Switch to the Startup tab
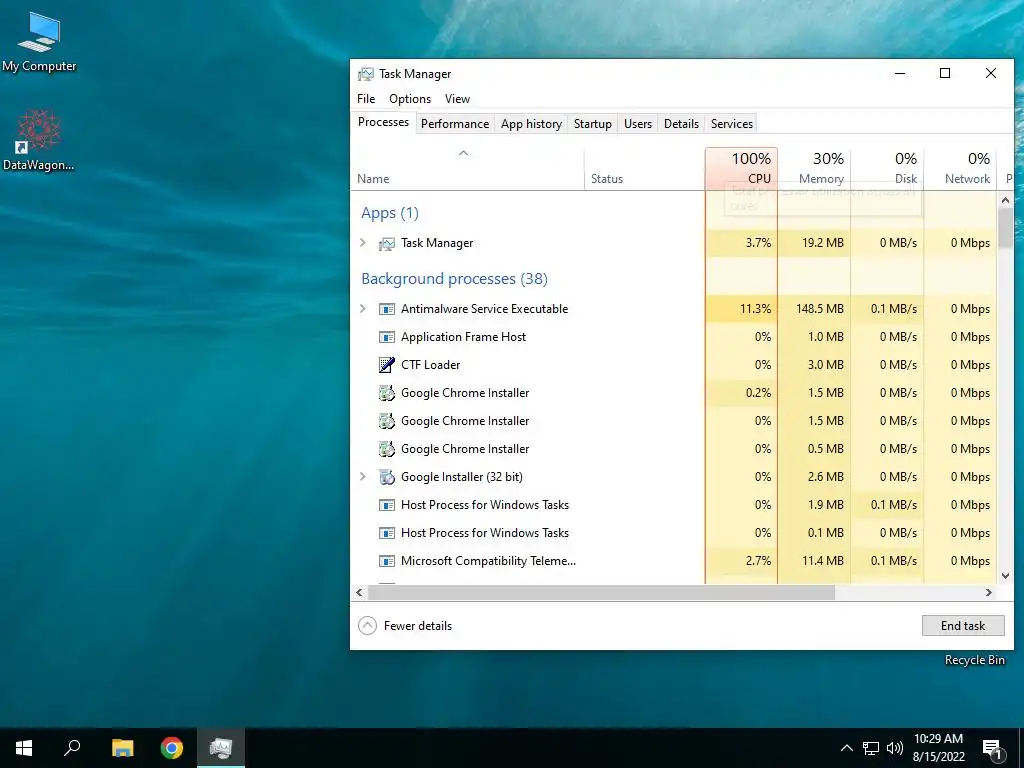Image resolution: width=1024 pixels, height=768 pixels. point(592,123)
